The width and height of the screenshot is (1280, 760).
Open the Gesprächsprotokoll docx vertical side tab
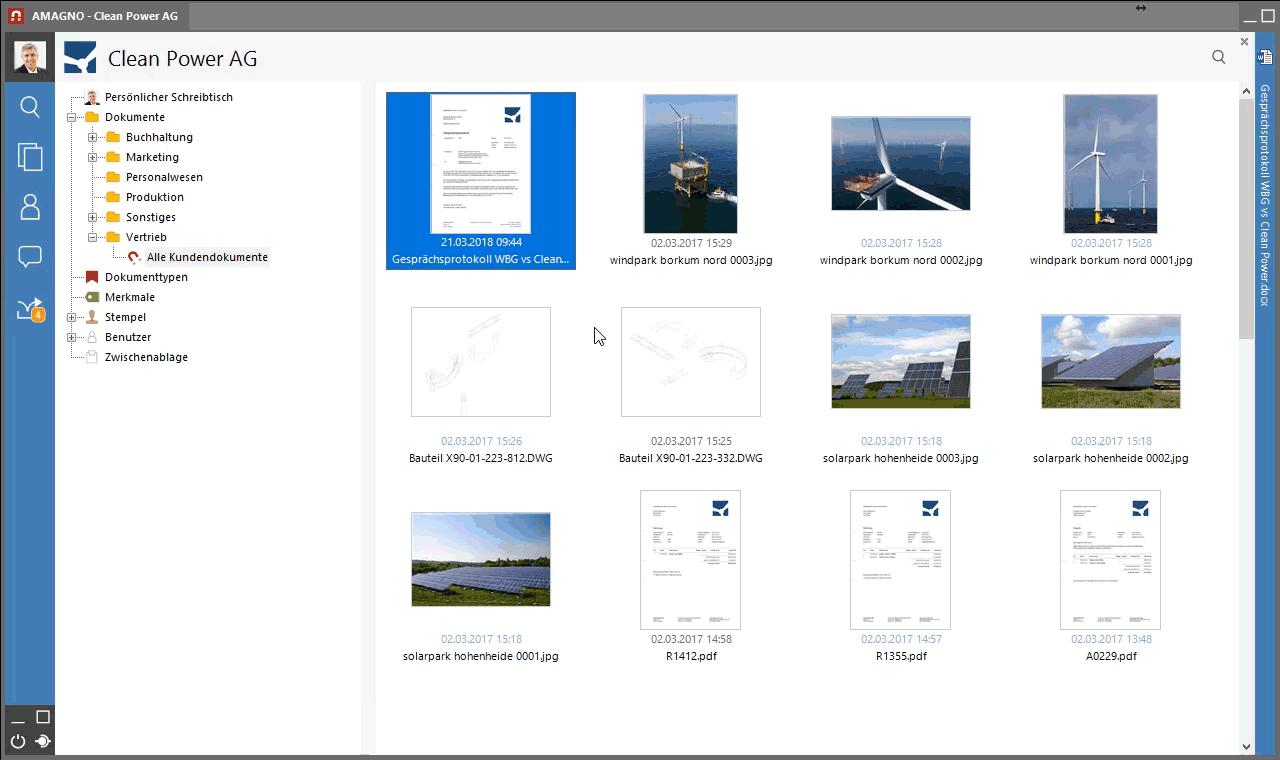[1265, 190]
